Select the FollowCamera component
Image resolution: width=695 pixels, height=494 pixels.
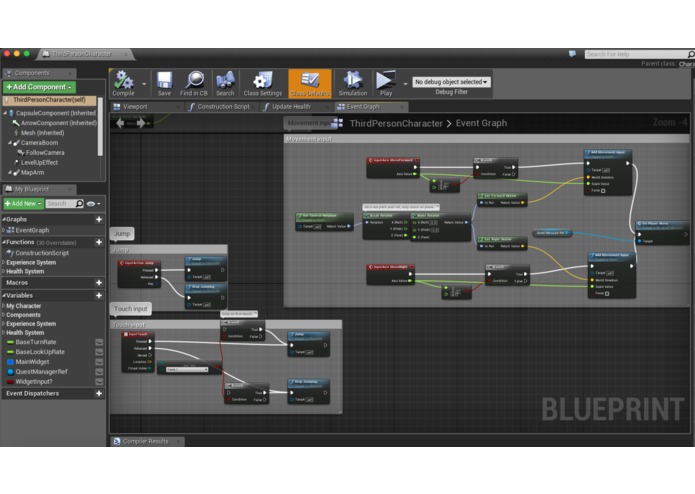tap(45, 153)
